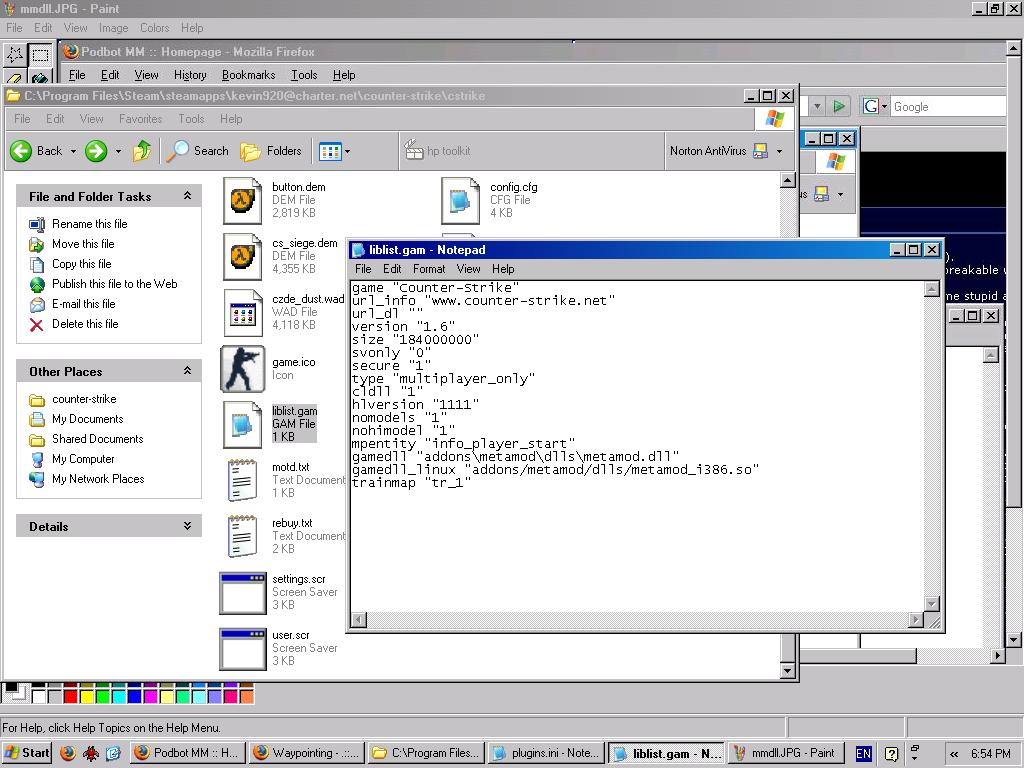Image resolution: width=1024 pixels, height=768 pixels.
Task: Select user.scr screen saver icon
Action: coord(242,649)
